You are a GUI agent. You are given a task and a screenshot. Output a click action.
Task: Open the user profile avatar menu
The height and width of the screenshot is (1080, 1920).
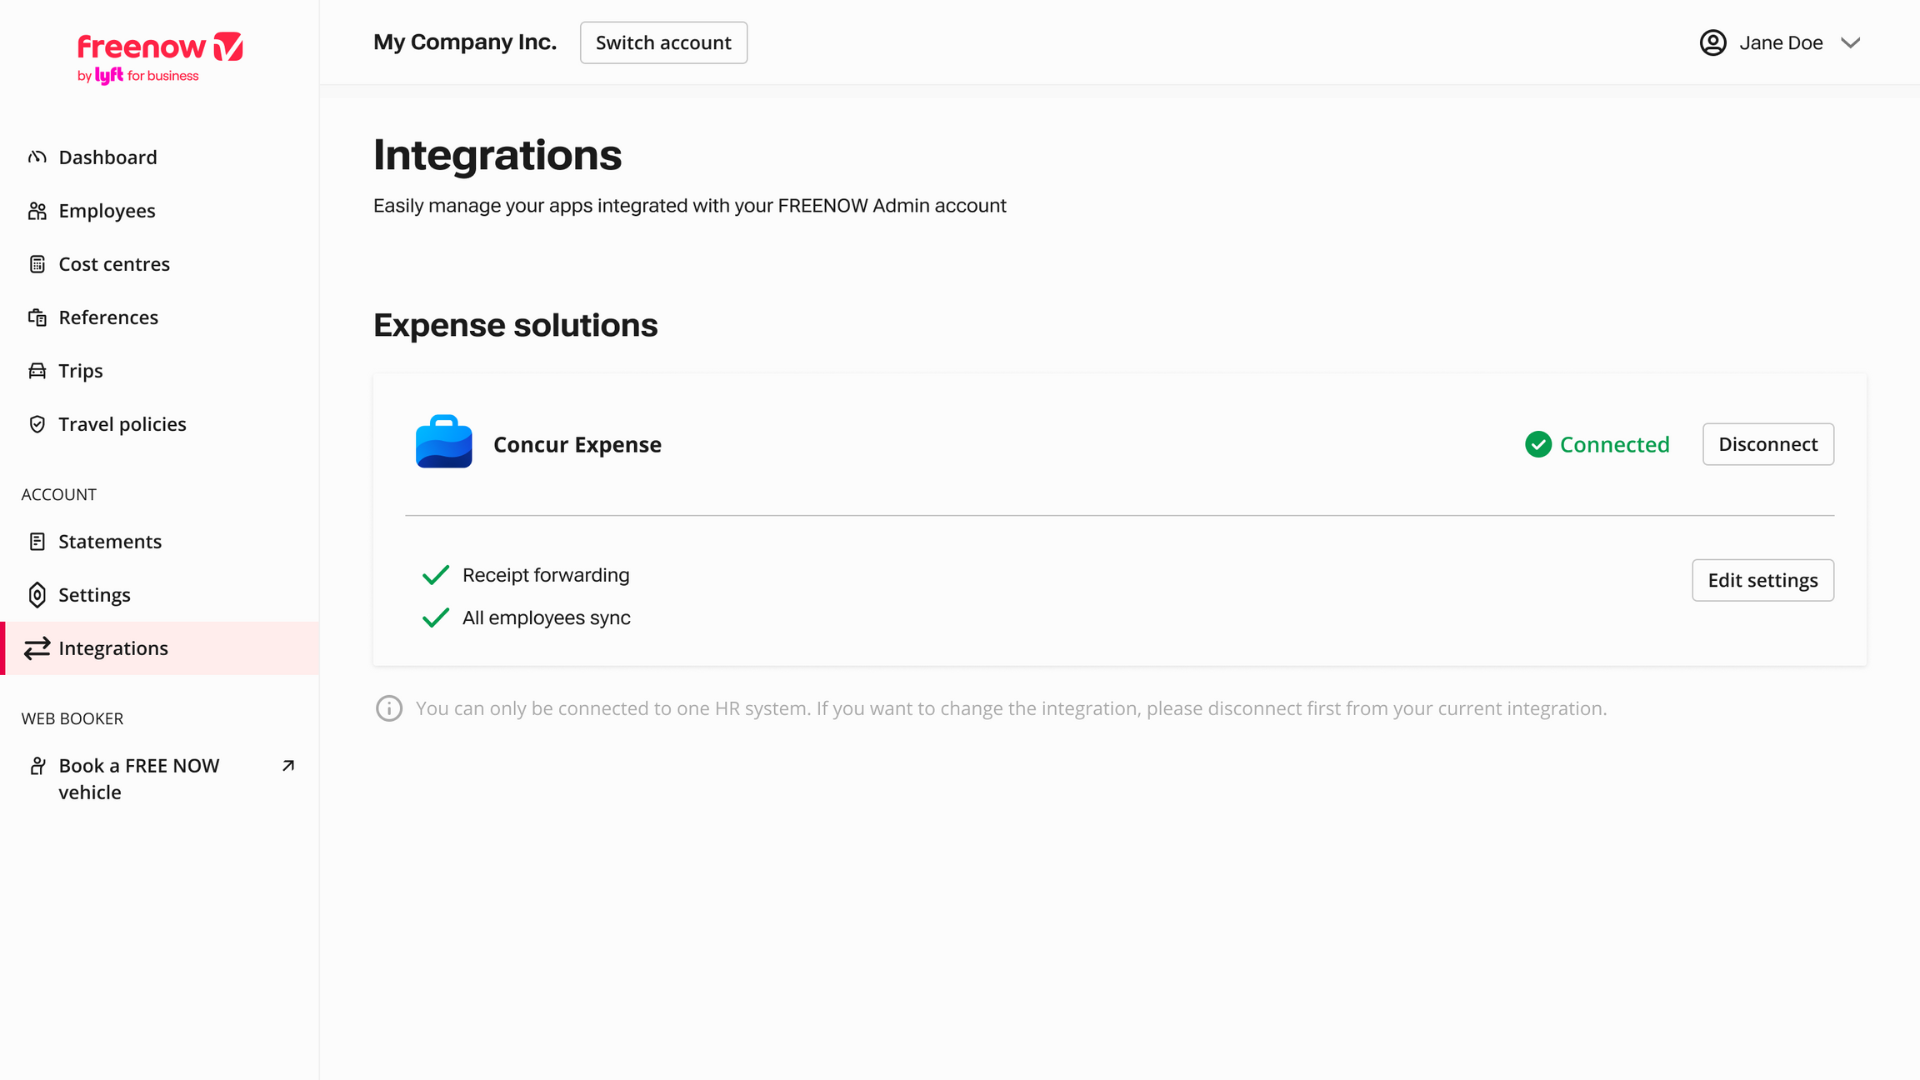coord(1713,43)
